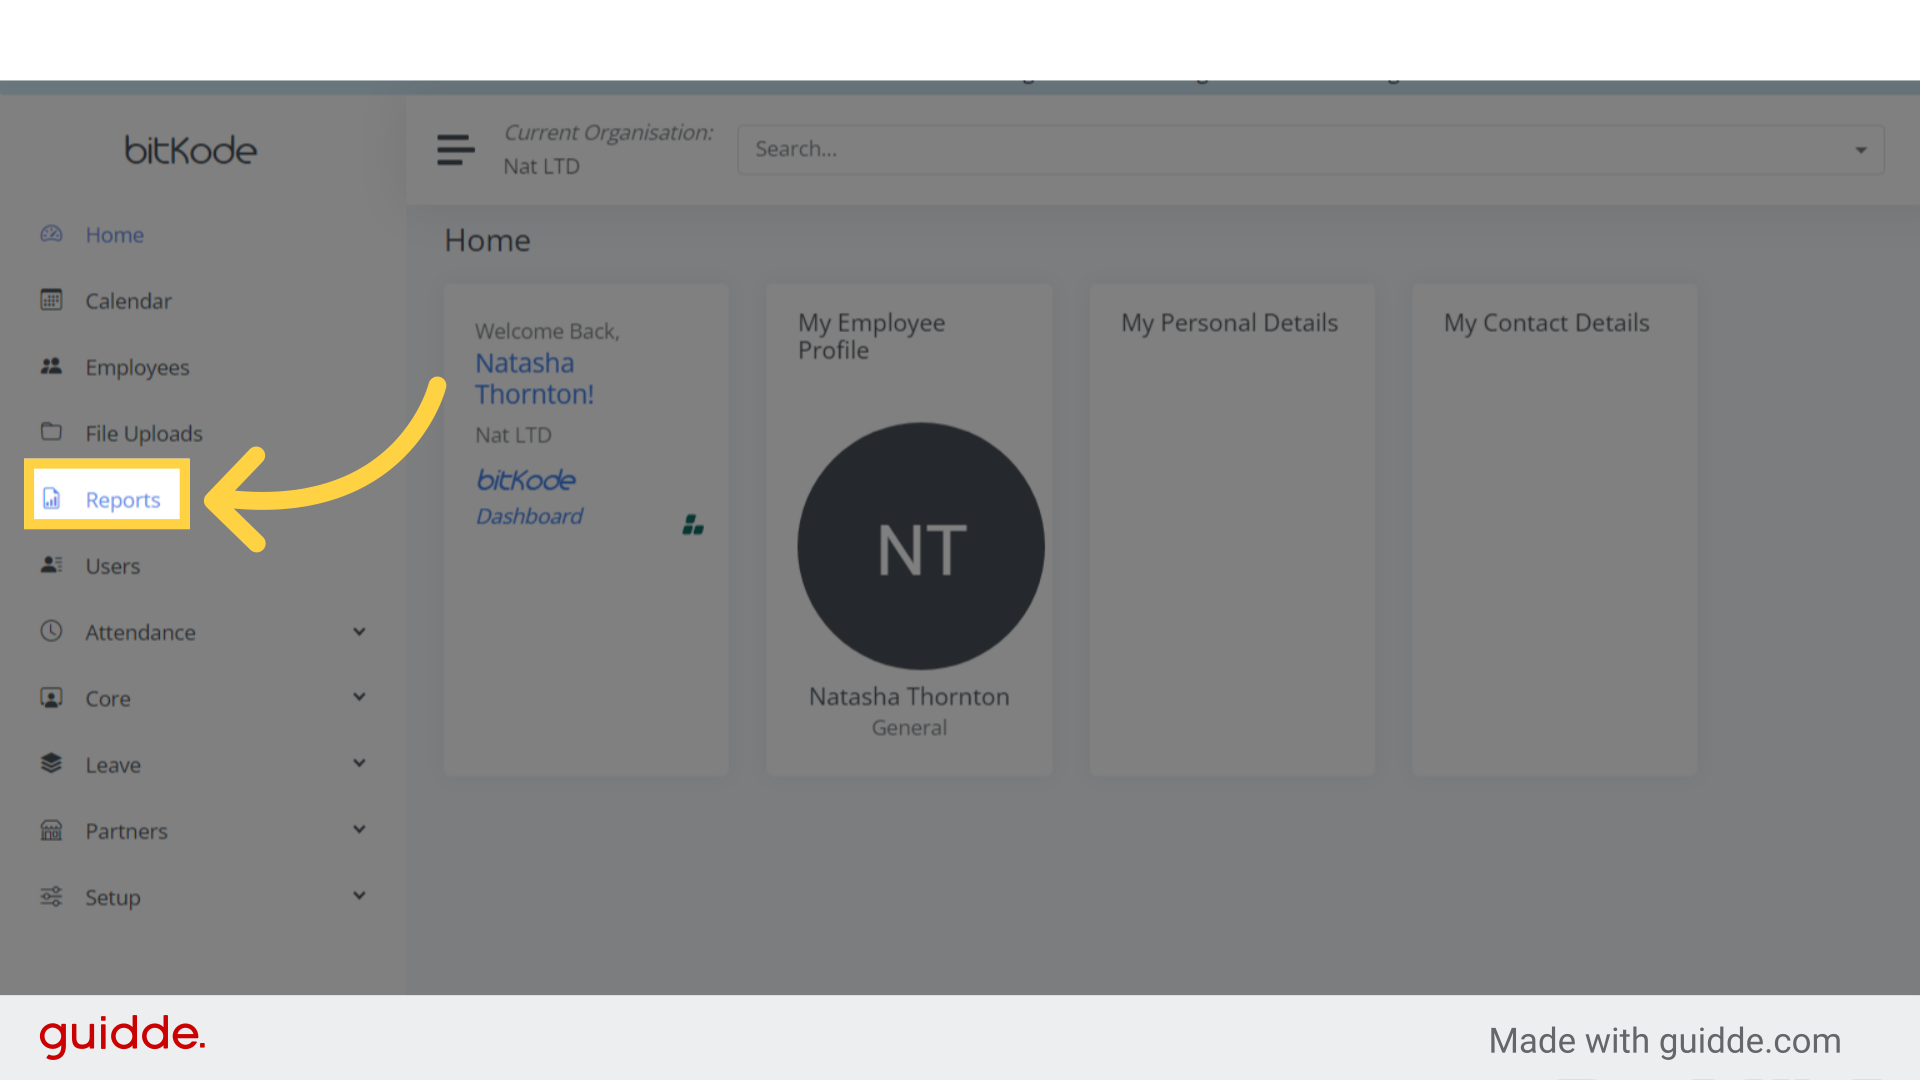Viewport: 1920px width, 1080px height.
Task: Click the General label under profile name
Action: [909, 728]
